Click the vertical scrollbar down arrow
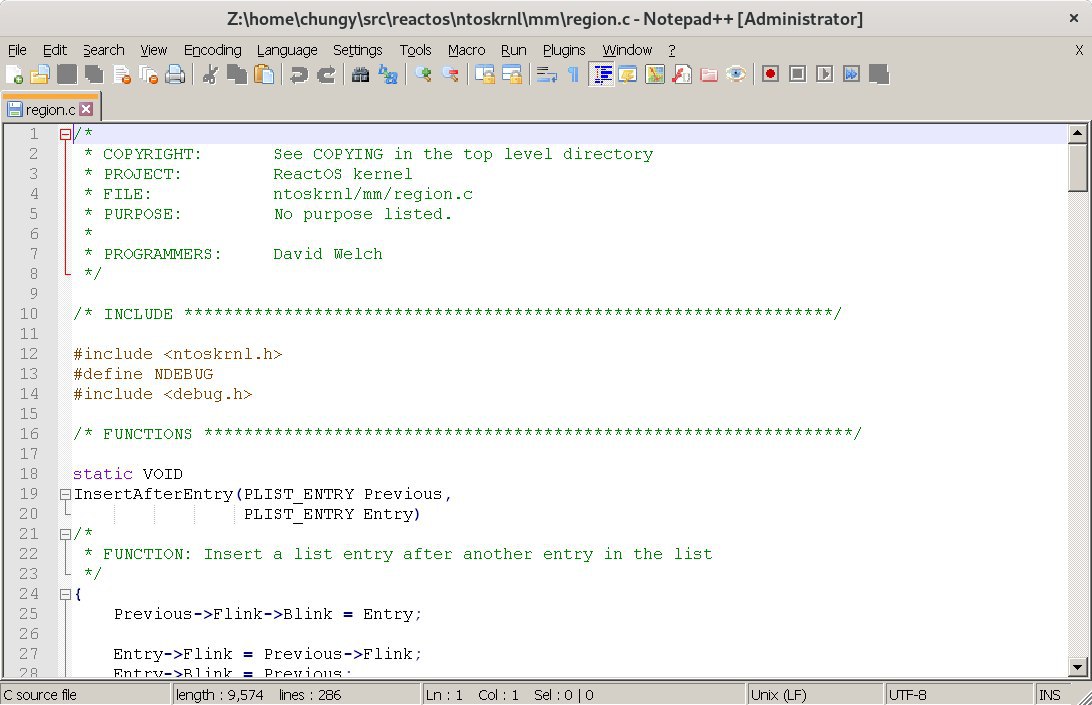The width and height of the screenshot is (1092, 705). pos(1077,667)
